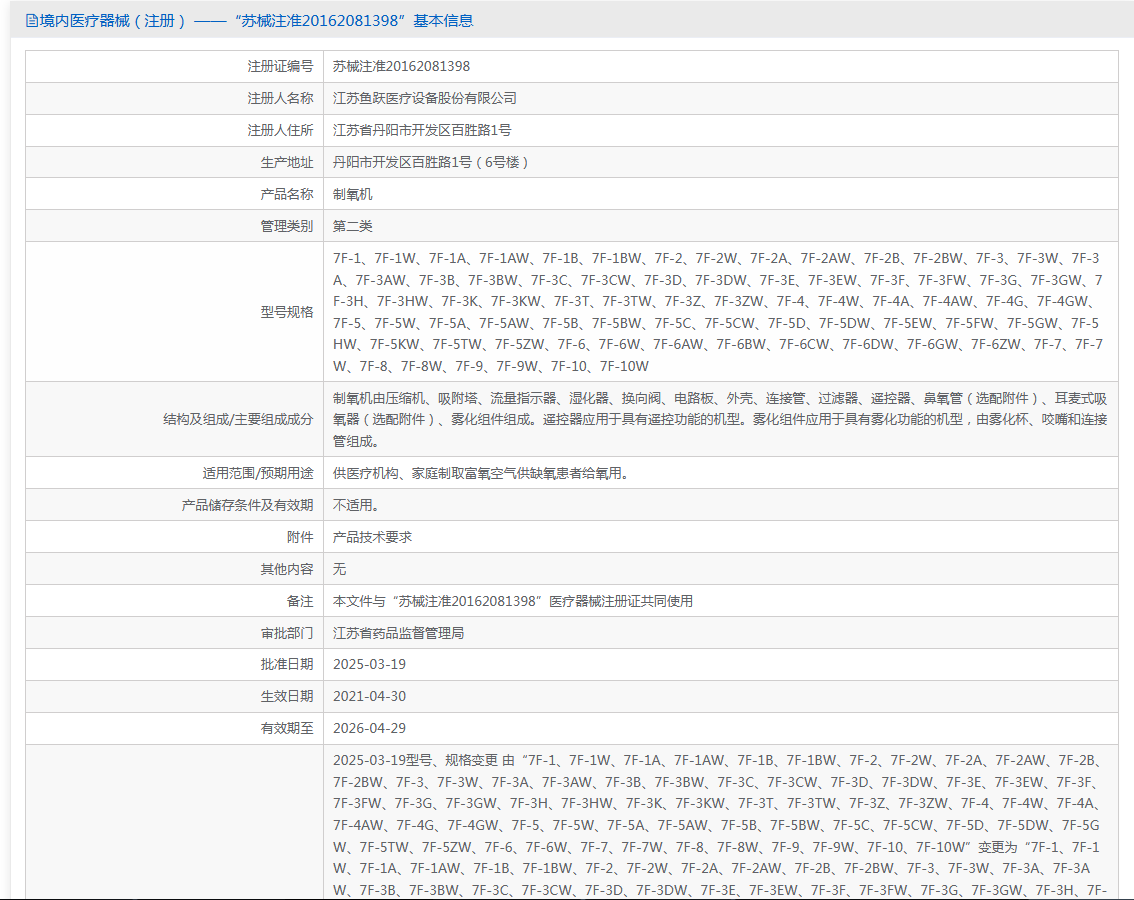This screenshot has width=1134, height=900.
Task: Click the 管理类别 label
Action: click(x=286, y=226)
